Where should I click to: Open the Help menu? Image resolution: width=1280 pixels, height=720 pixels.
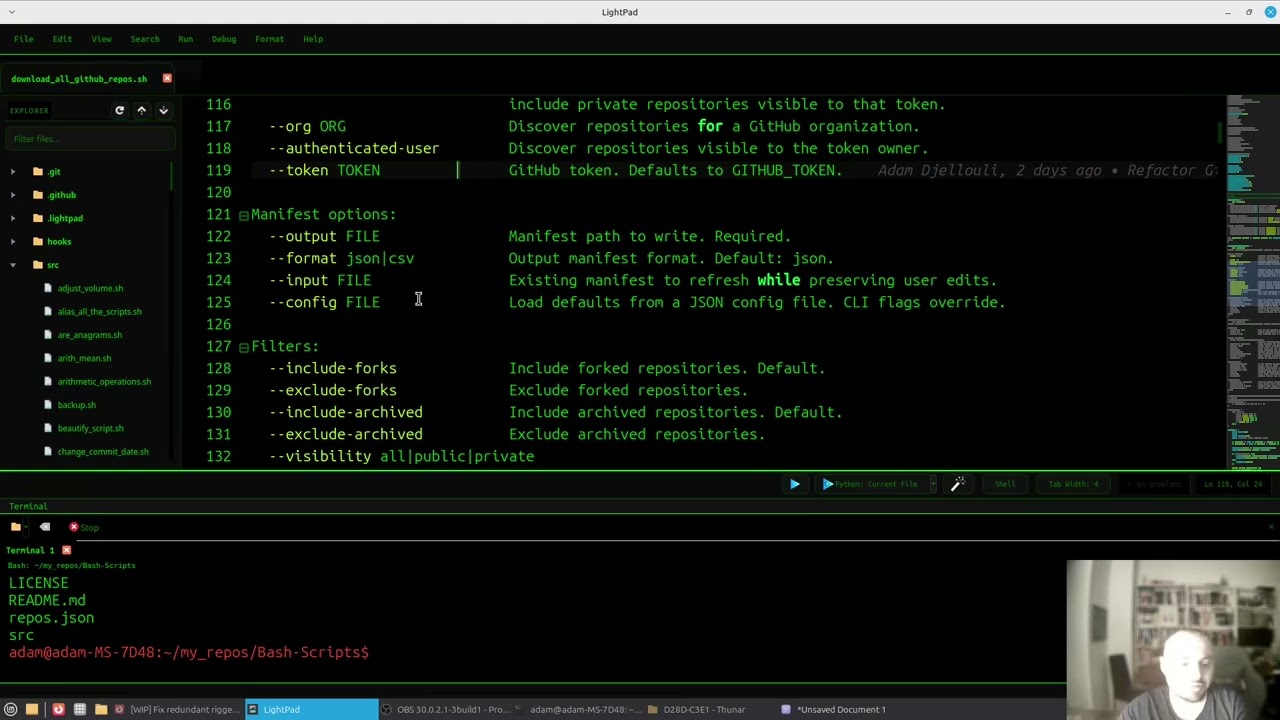tap(313, 39)
